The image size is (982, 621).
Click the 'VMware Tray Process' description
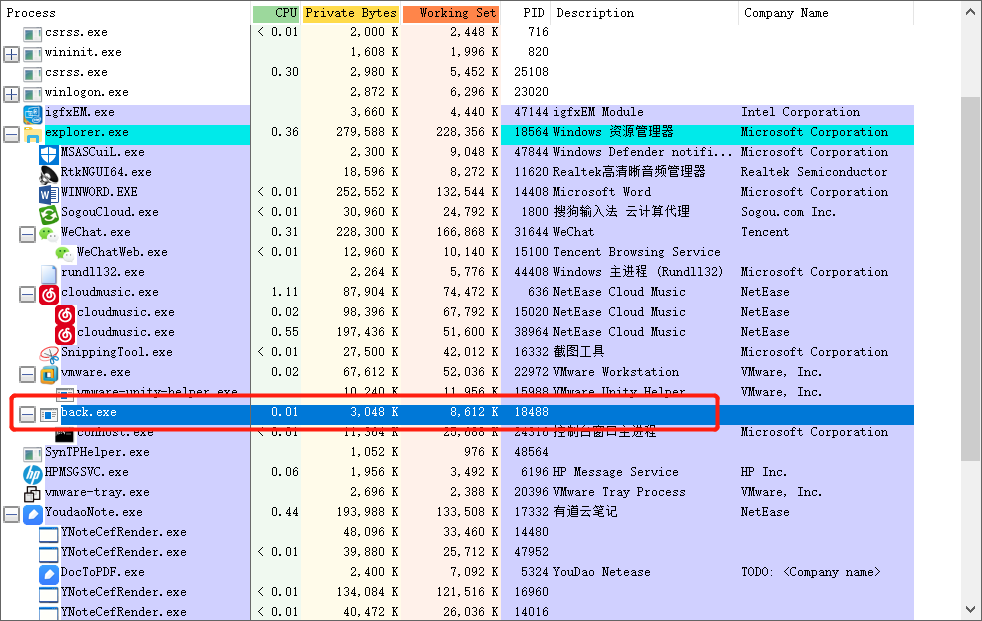619,493
